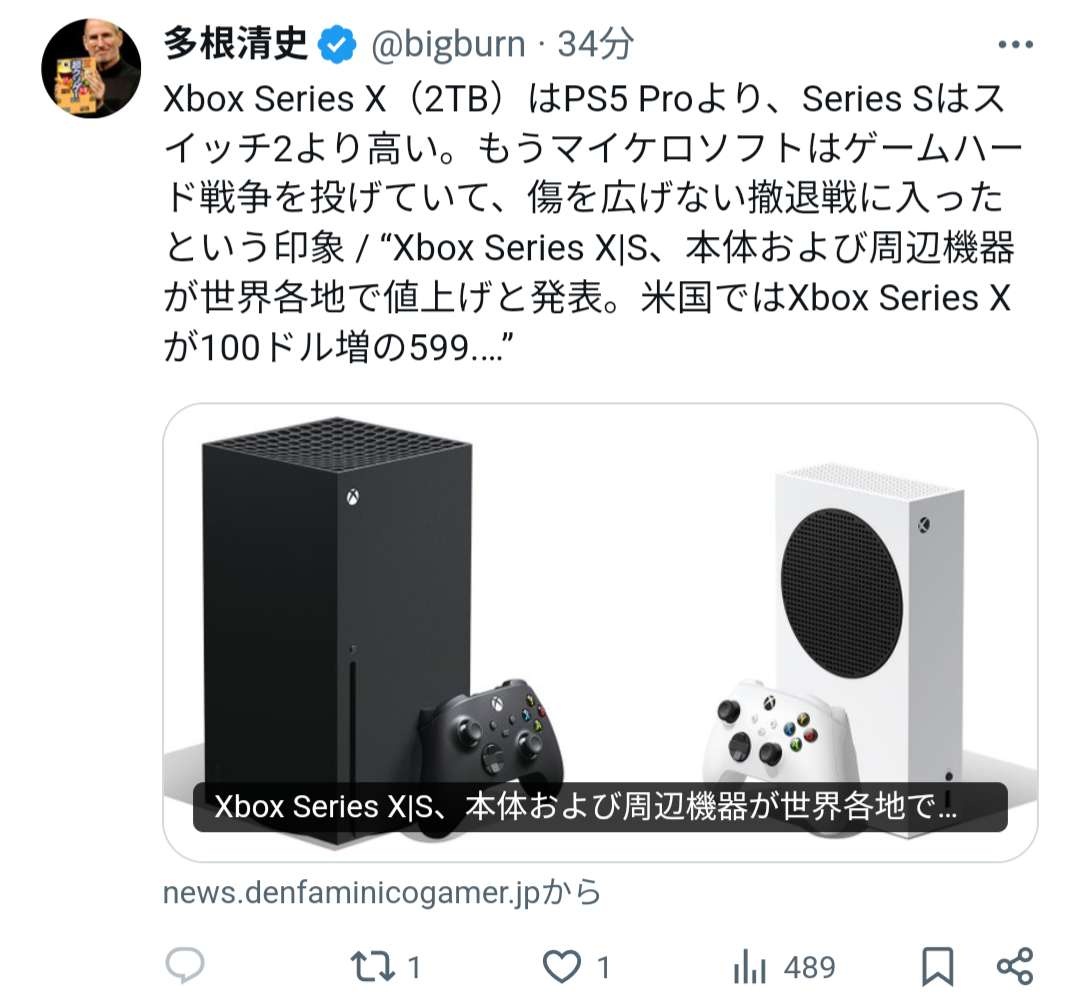Click the tweet body text to expand
The image size is (1080, 1007).
592,223
